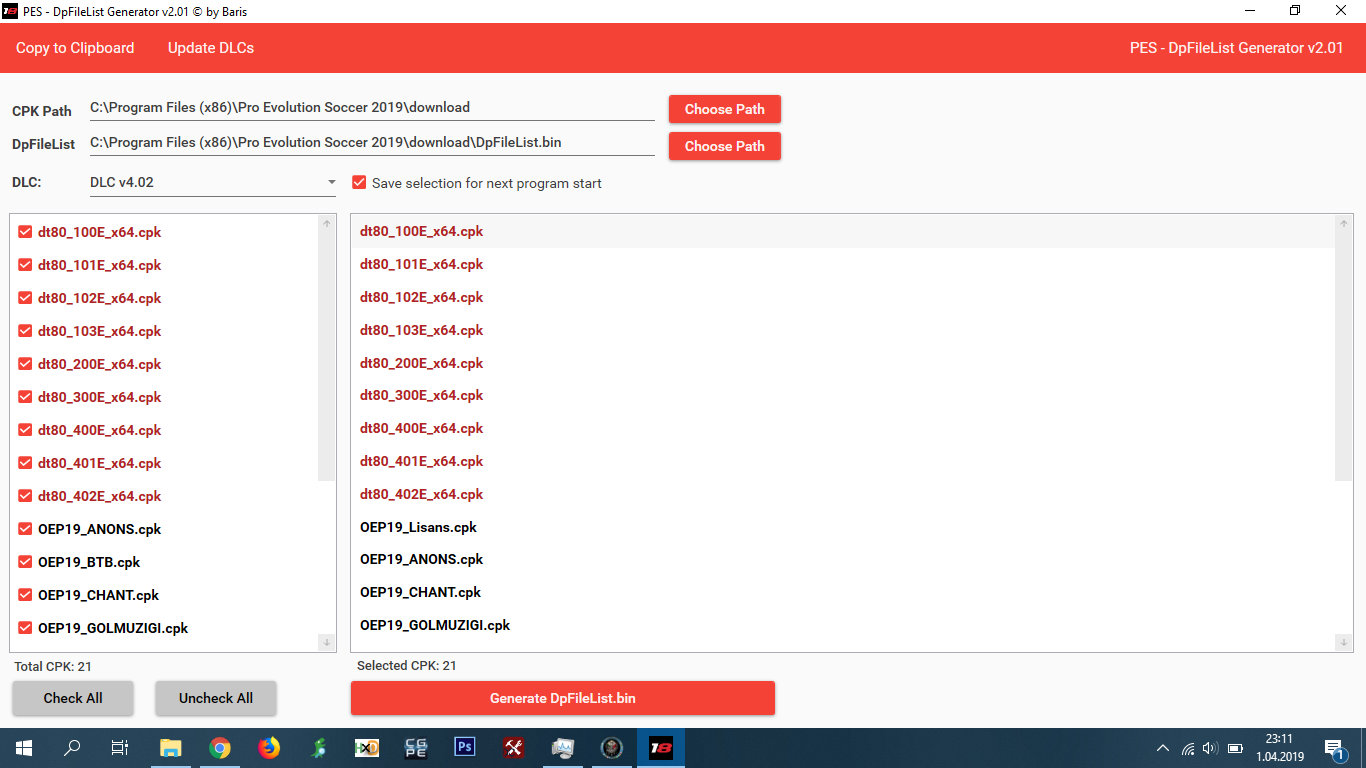
Task: Click right list scroll-up arrow
Action: click(x=1344, y=224)
